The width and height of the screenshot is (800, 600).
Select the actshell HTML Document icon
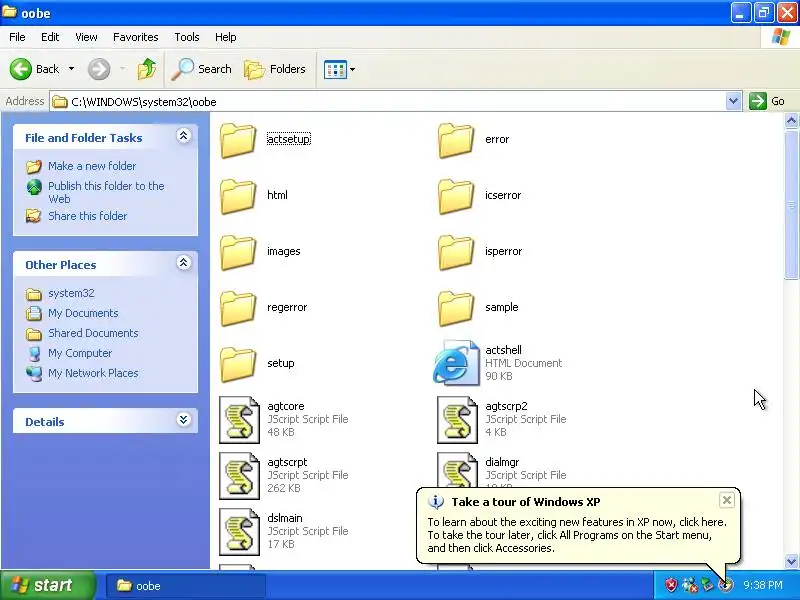coord(456,363)
